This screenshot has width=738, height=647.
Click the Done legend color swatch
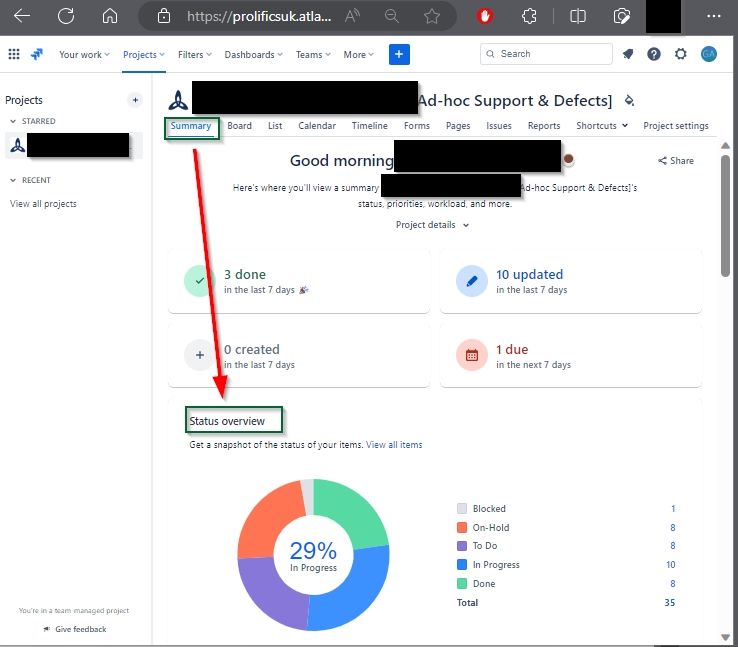pyautogui.click(x=462, y=583)
